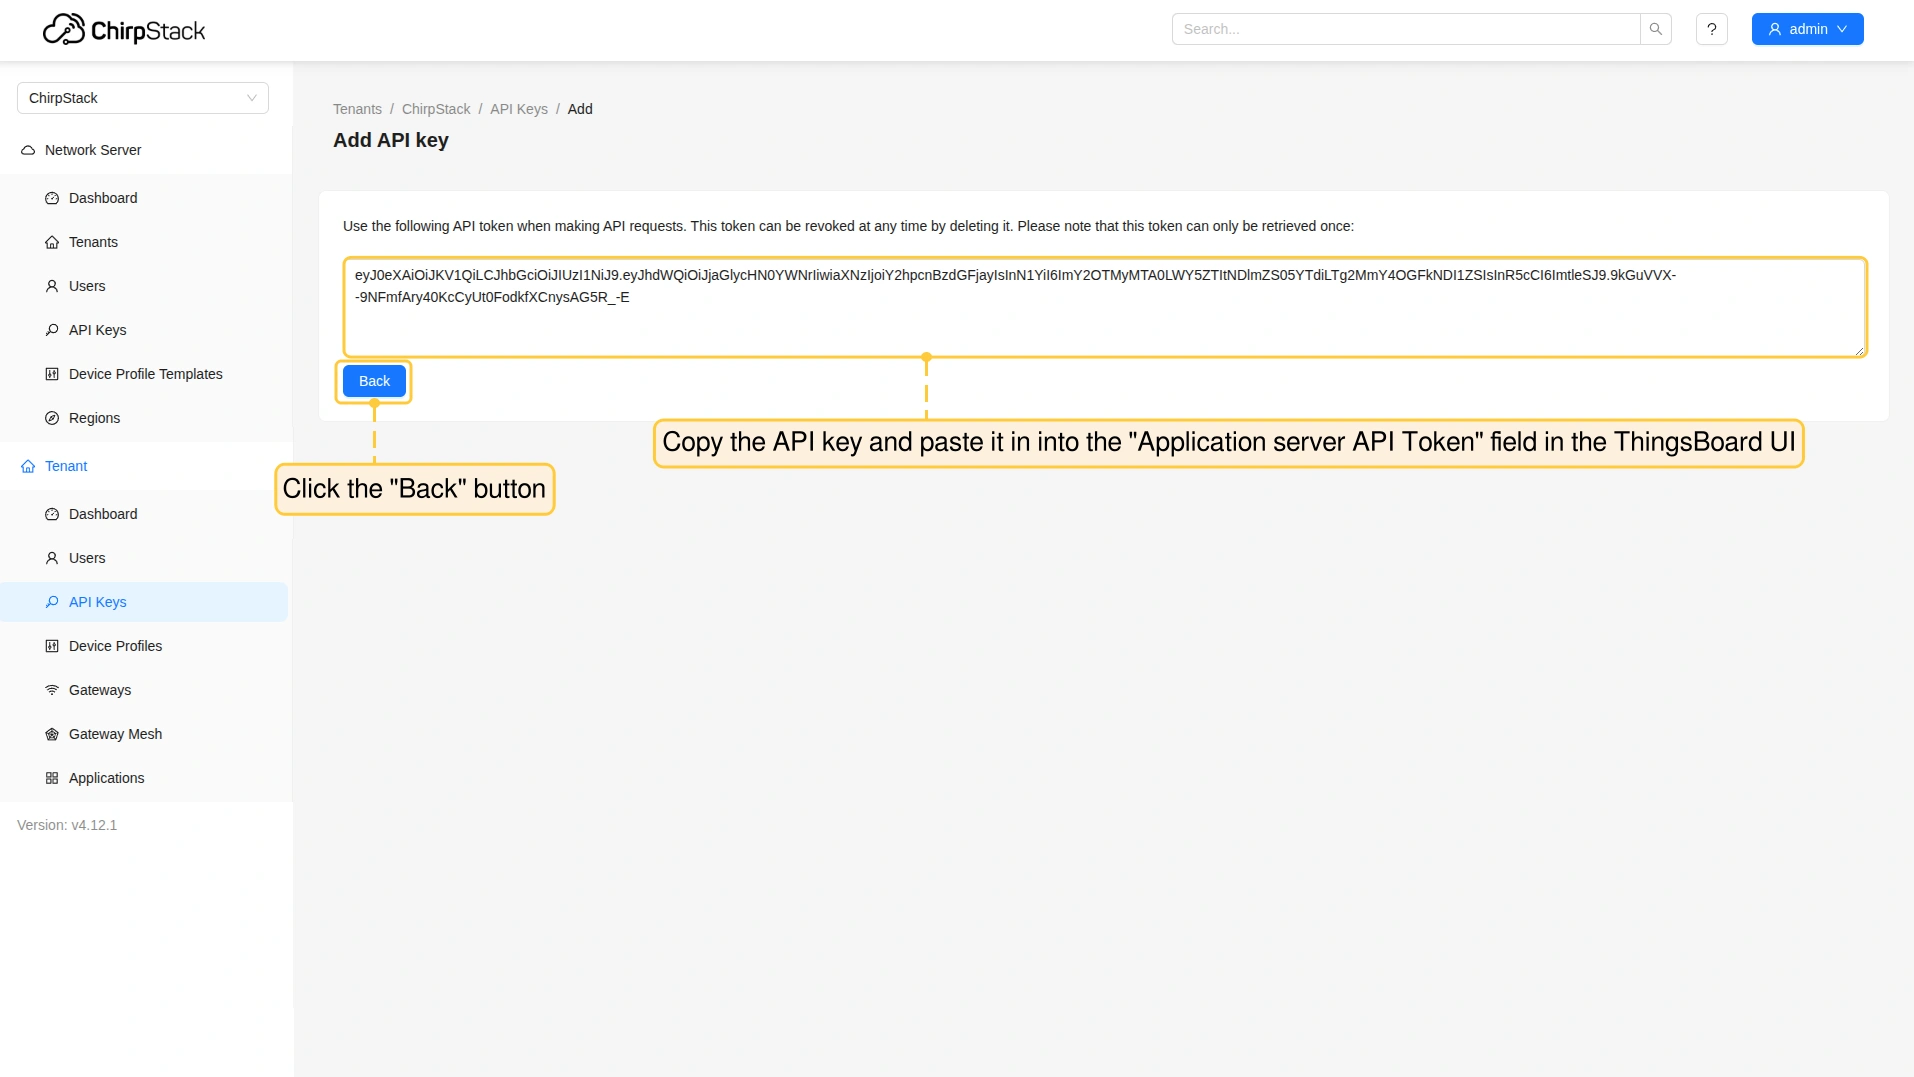The width and height of the screenshot is (1914, 1077).
Task: Click the Gateways wifi icon in sidebar
Action: coord(52,690)
